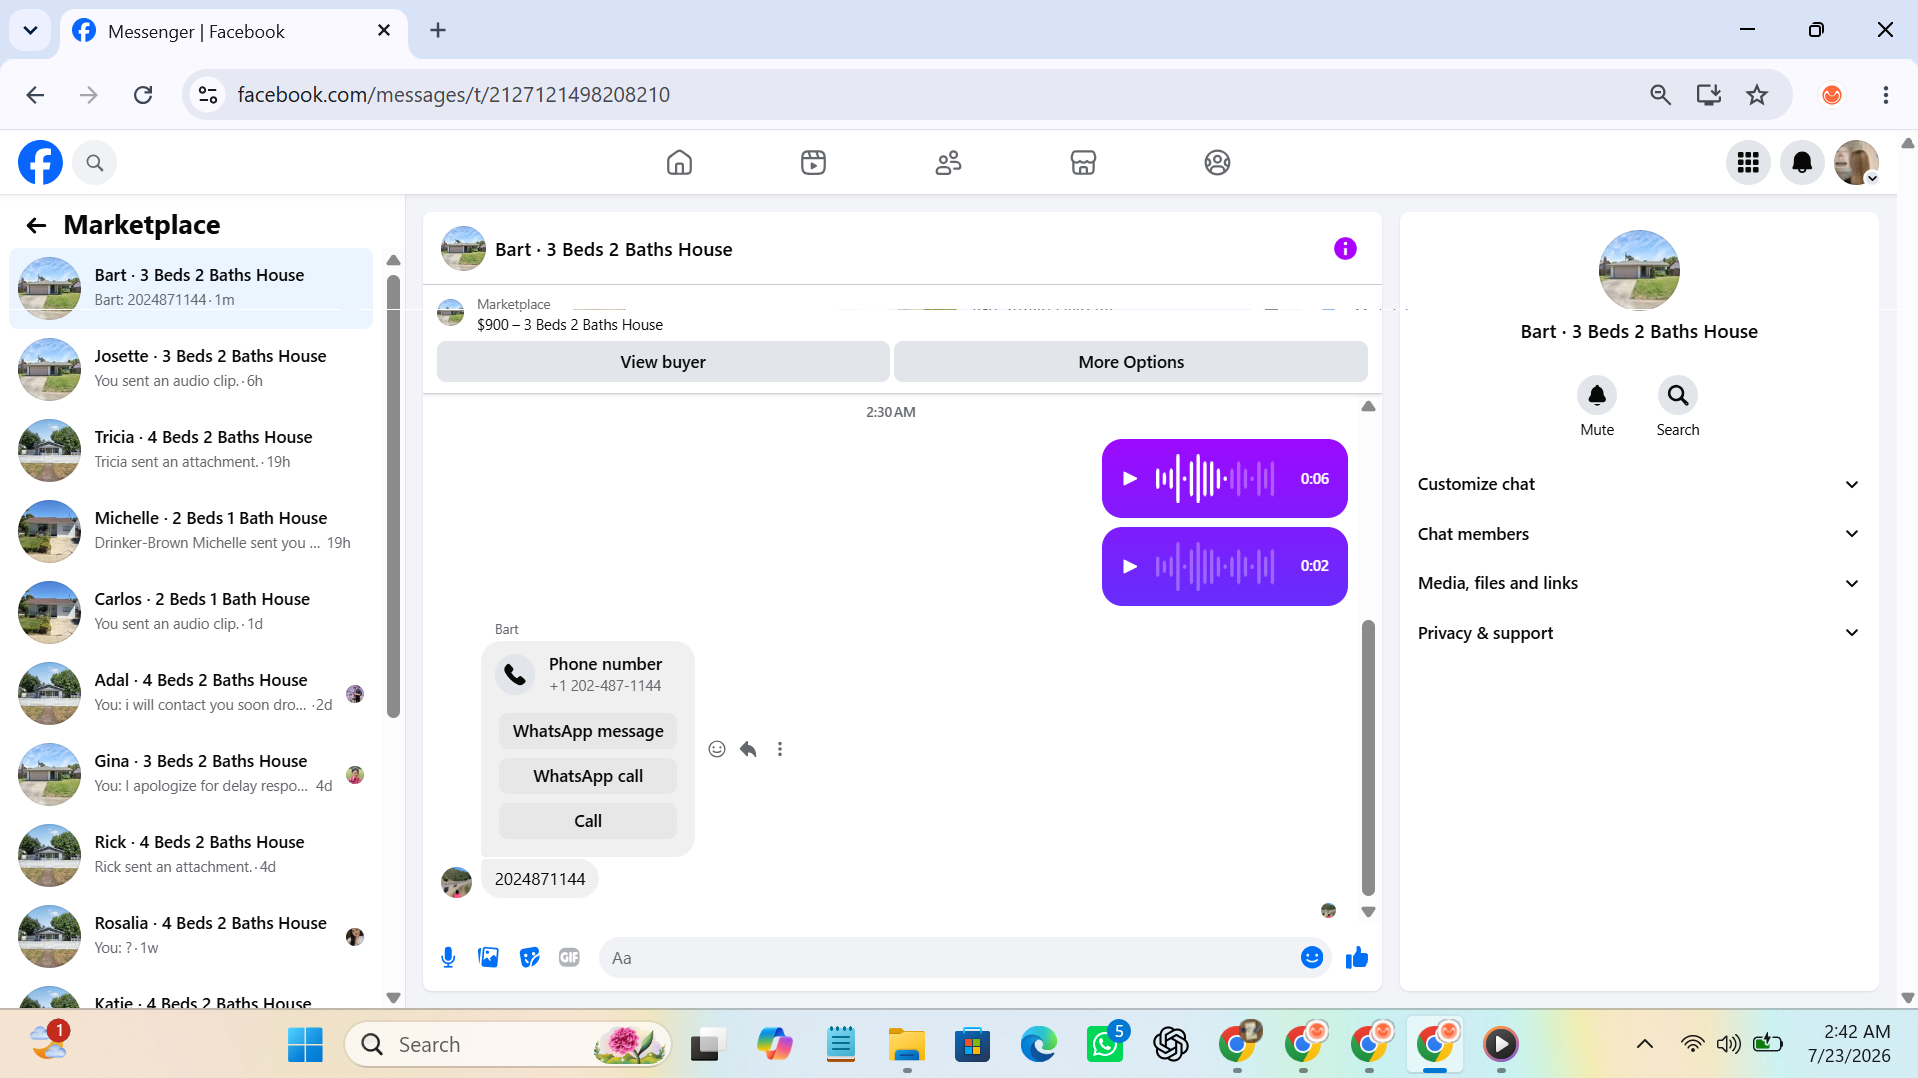Viewport: 1918px width, 1078px height.
Task: Open Carlos 2 Beds 1 Bath House chat
Action: (191, 612)
